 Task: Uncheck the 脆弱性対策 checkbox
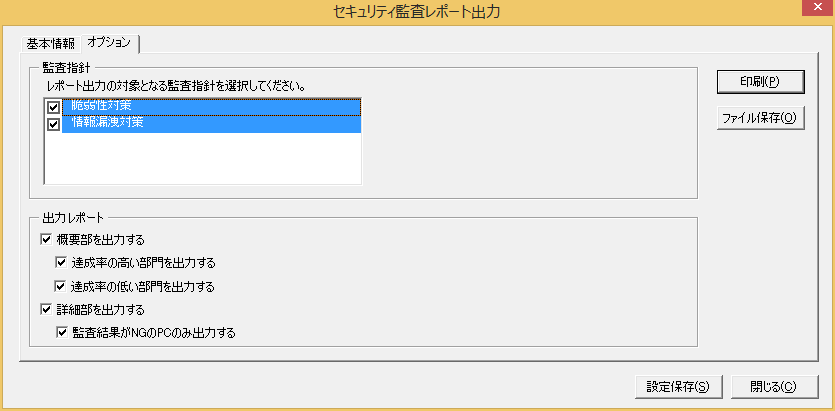point(54,106)
